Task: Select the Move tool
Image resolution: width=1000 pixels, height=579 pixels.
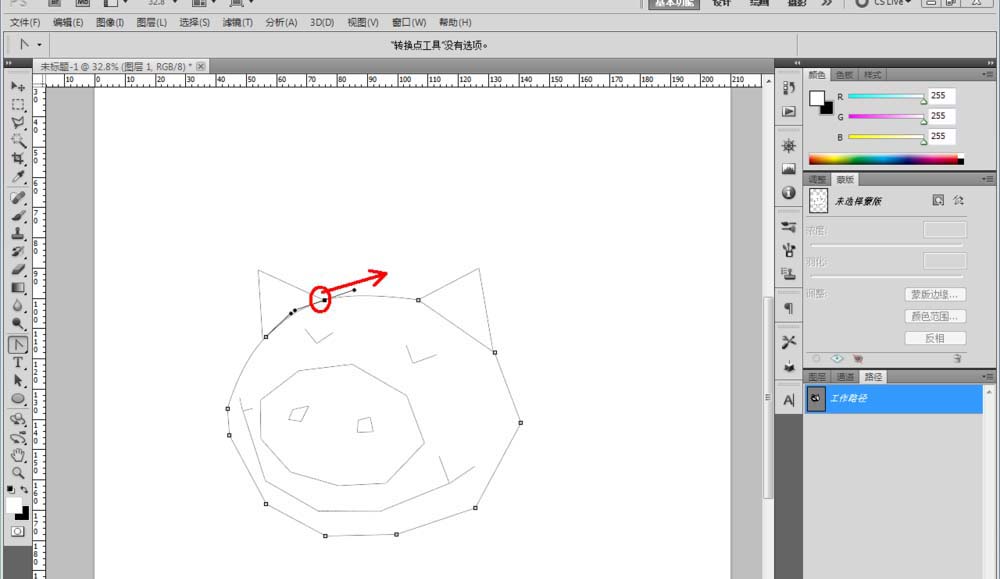Action: pyautogui.click(x=18, y=86)
